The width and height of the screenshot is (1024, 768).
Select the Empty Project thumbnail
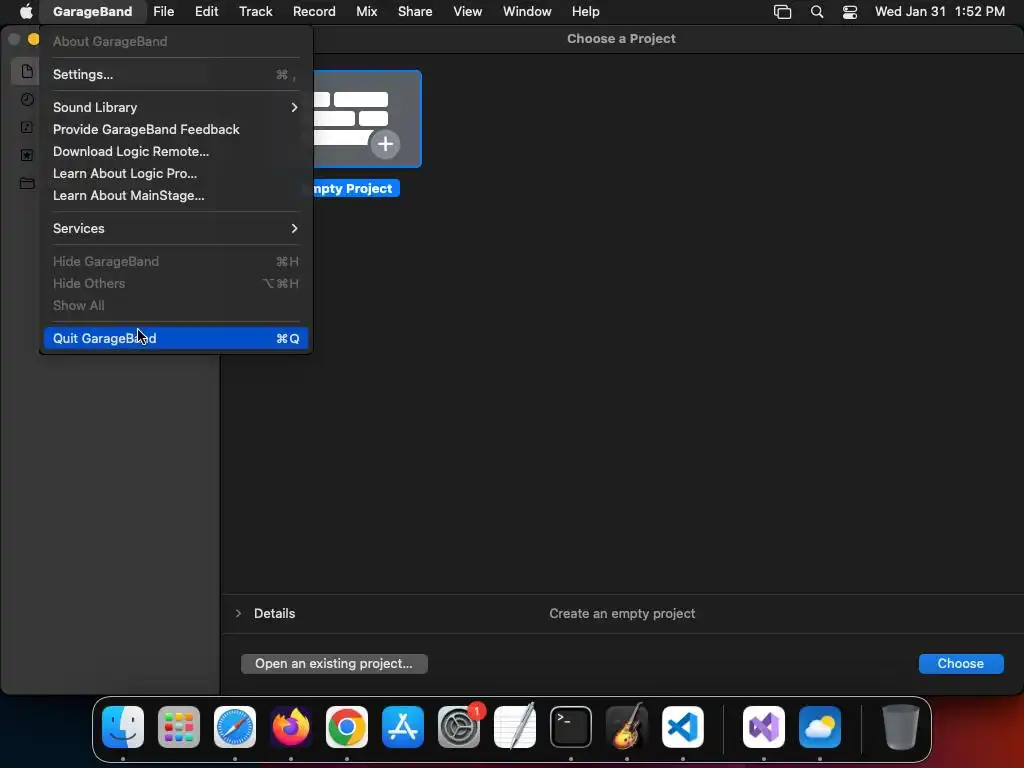pos(367,119)
